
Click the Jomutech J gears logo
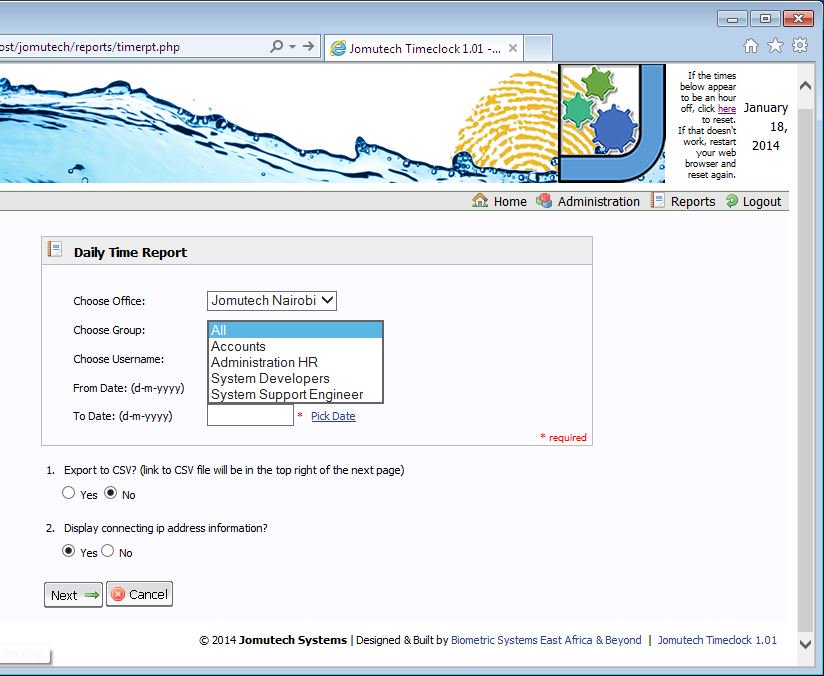tap(612, 123)
